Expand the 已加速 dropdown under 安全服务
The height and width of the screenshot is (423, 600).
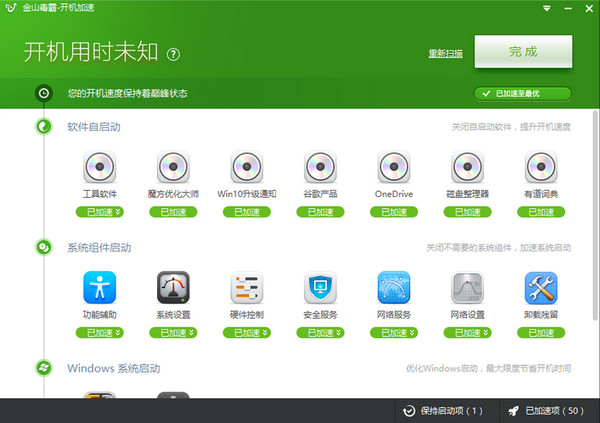pyautogui.click(x=320, y=333)
